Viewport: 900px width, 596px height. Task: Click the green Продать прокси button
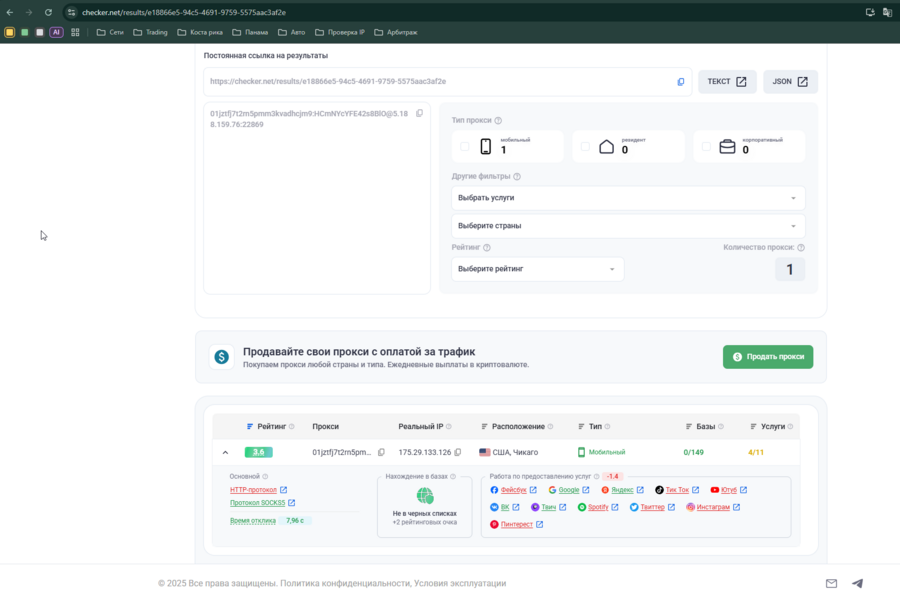pos(768,357)
